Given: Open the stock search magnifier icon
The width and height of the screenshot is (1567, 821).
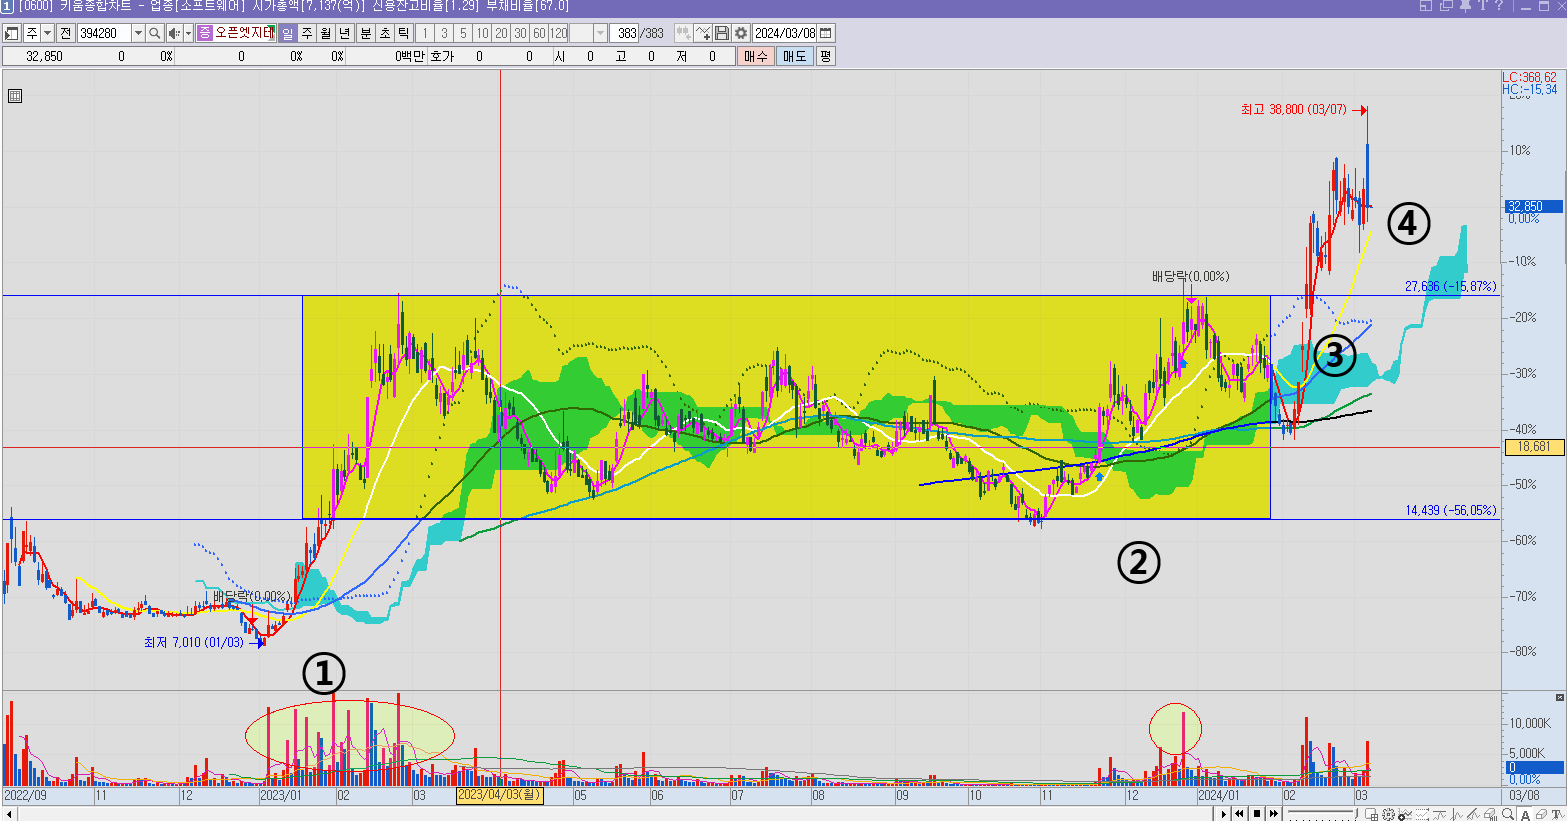Looking at the screenshot, I should tap(155, 33).
